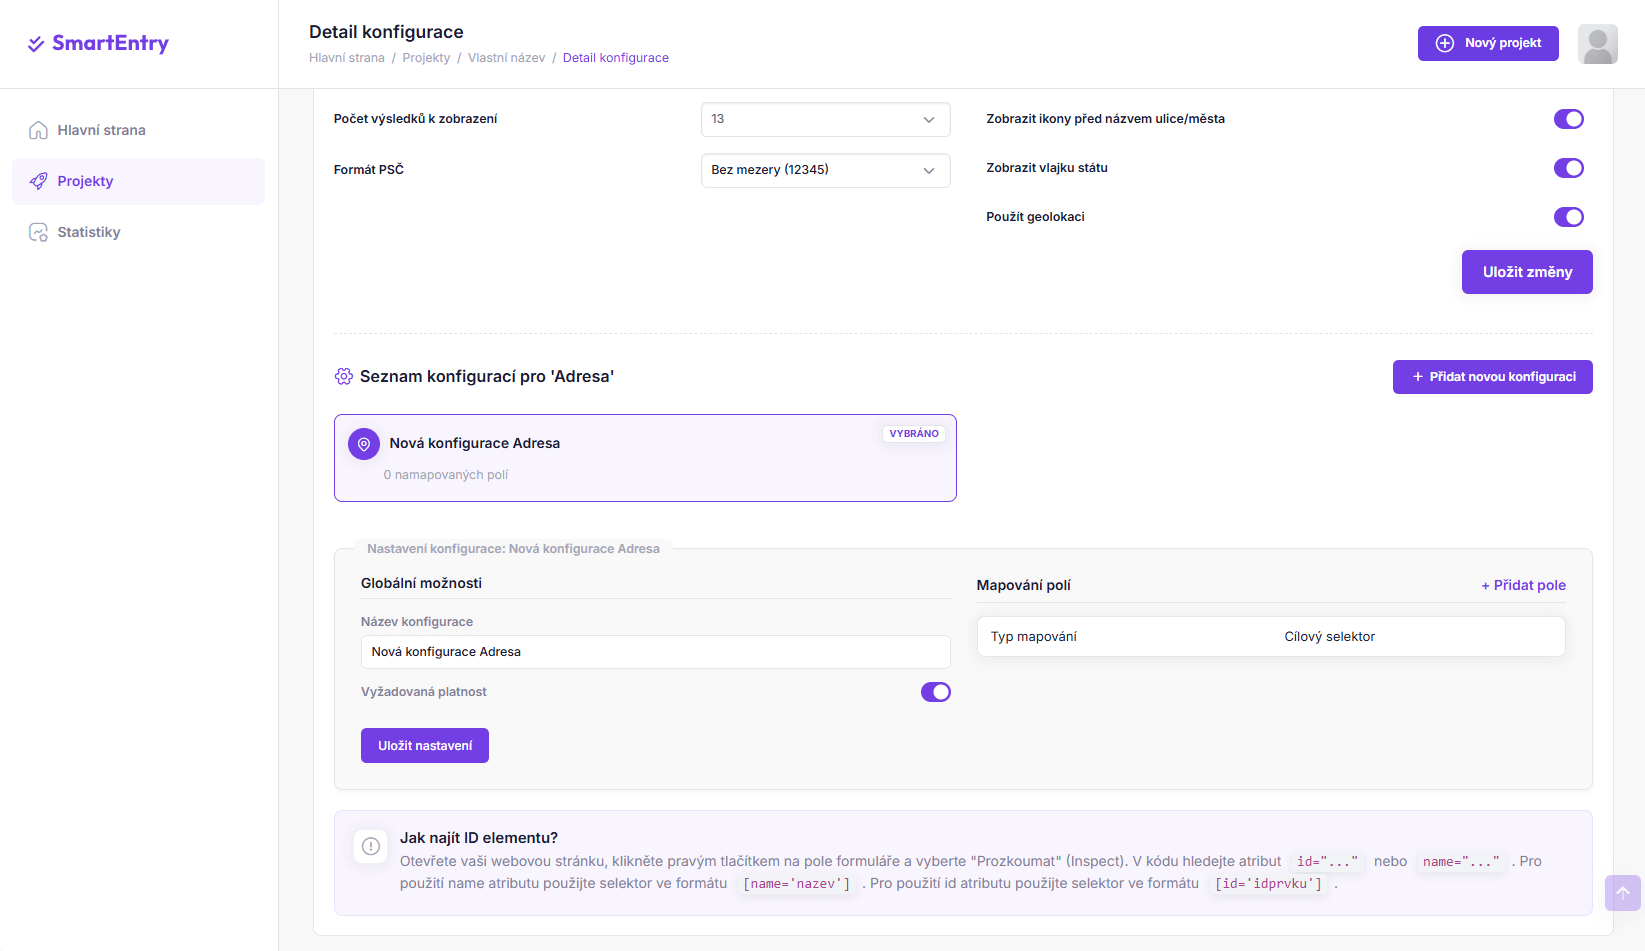The height and width of the screenshot is (951, 1645).
Task: Open the user avatar profile
Action: [x=1597, y=44]
